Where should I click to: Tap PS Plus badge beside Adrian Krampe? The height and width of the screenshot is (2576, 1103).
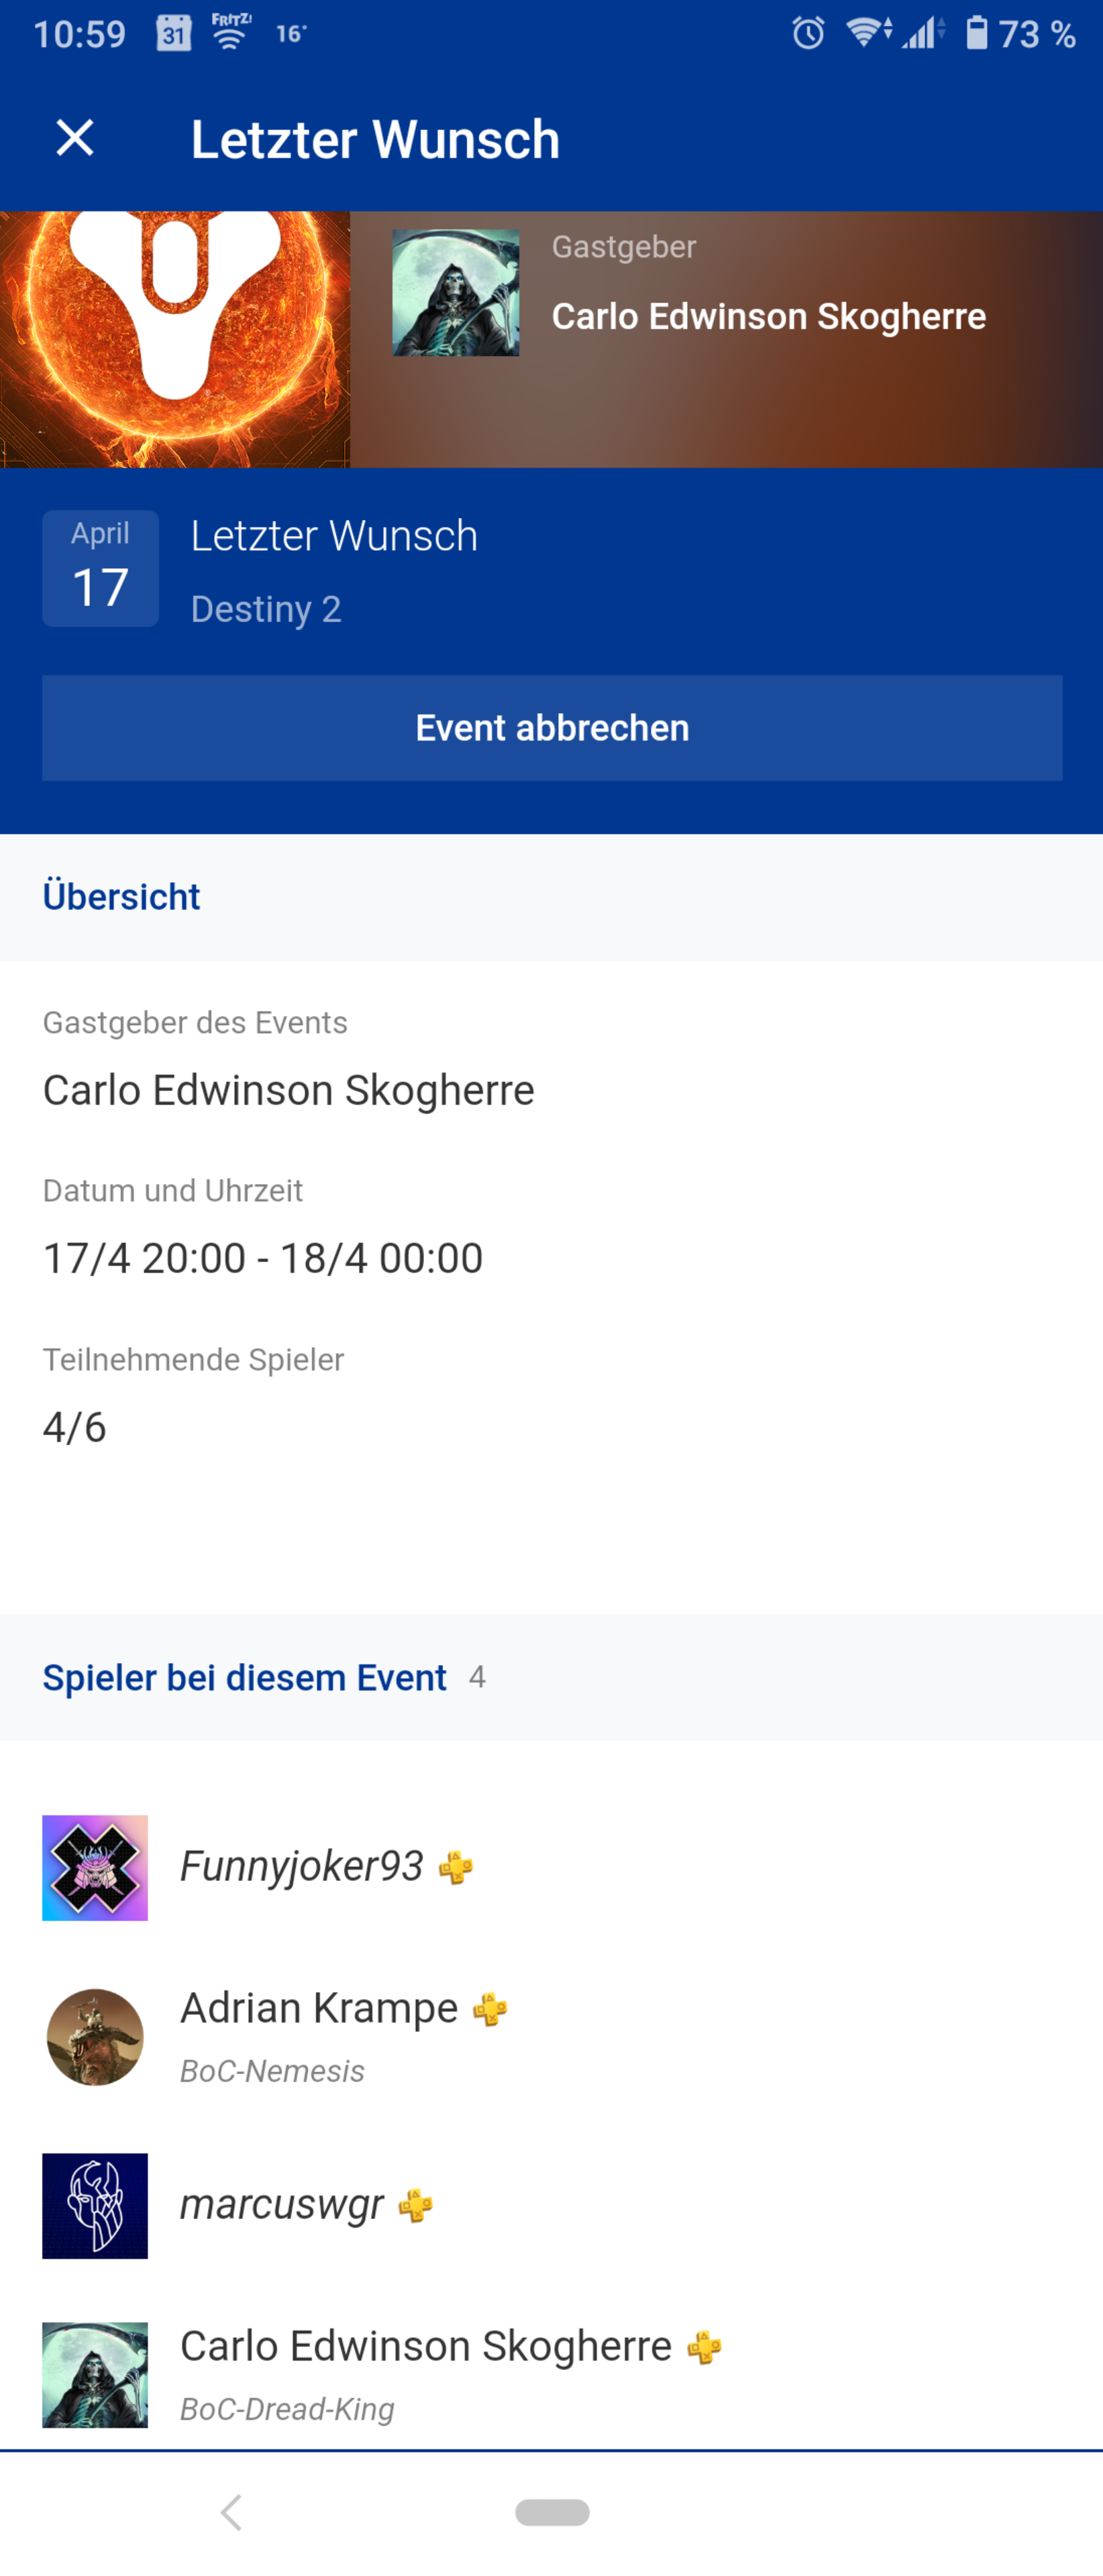[490, 2008]
